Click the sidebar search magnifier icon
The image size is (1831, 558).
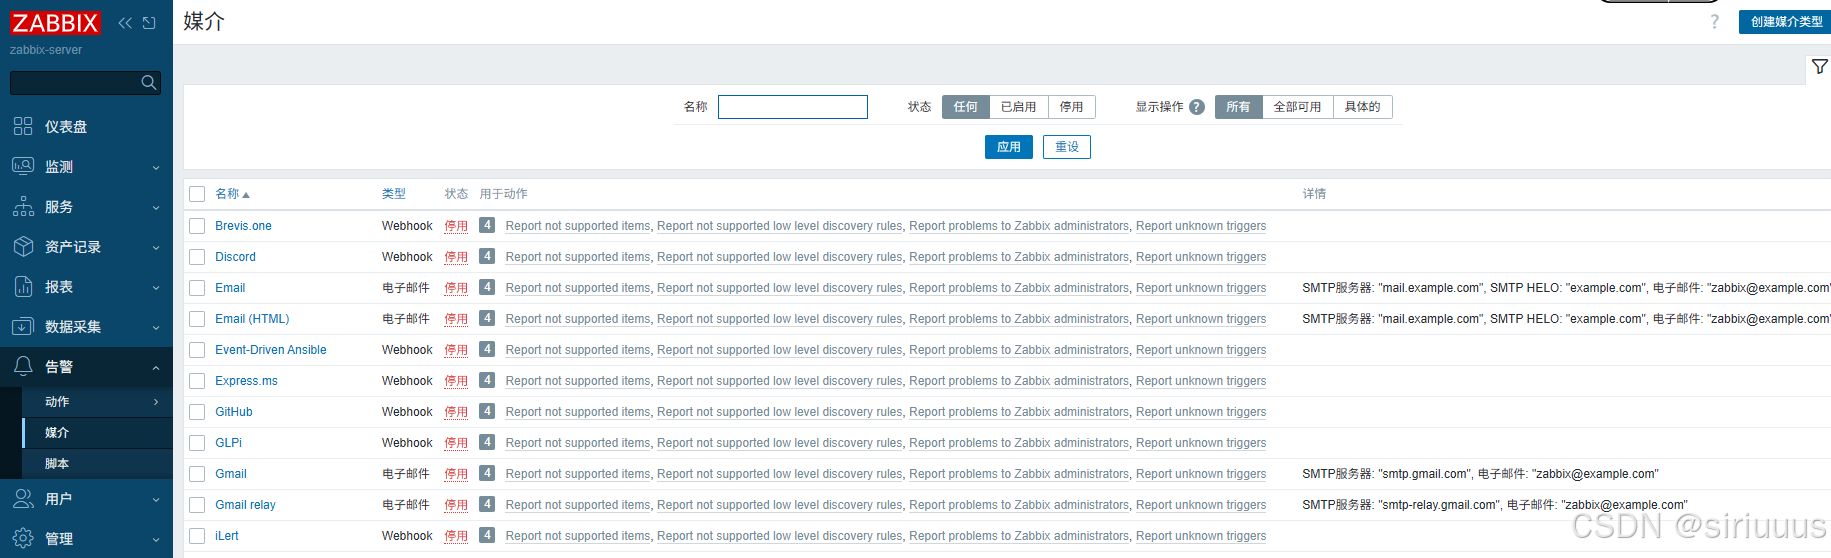(149, 83)
